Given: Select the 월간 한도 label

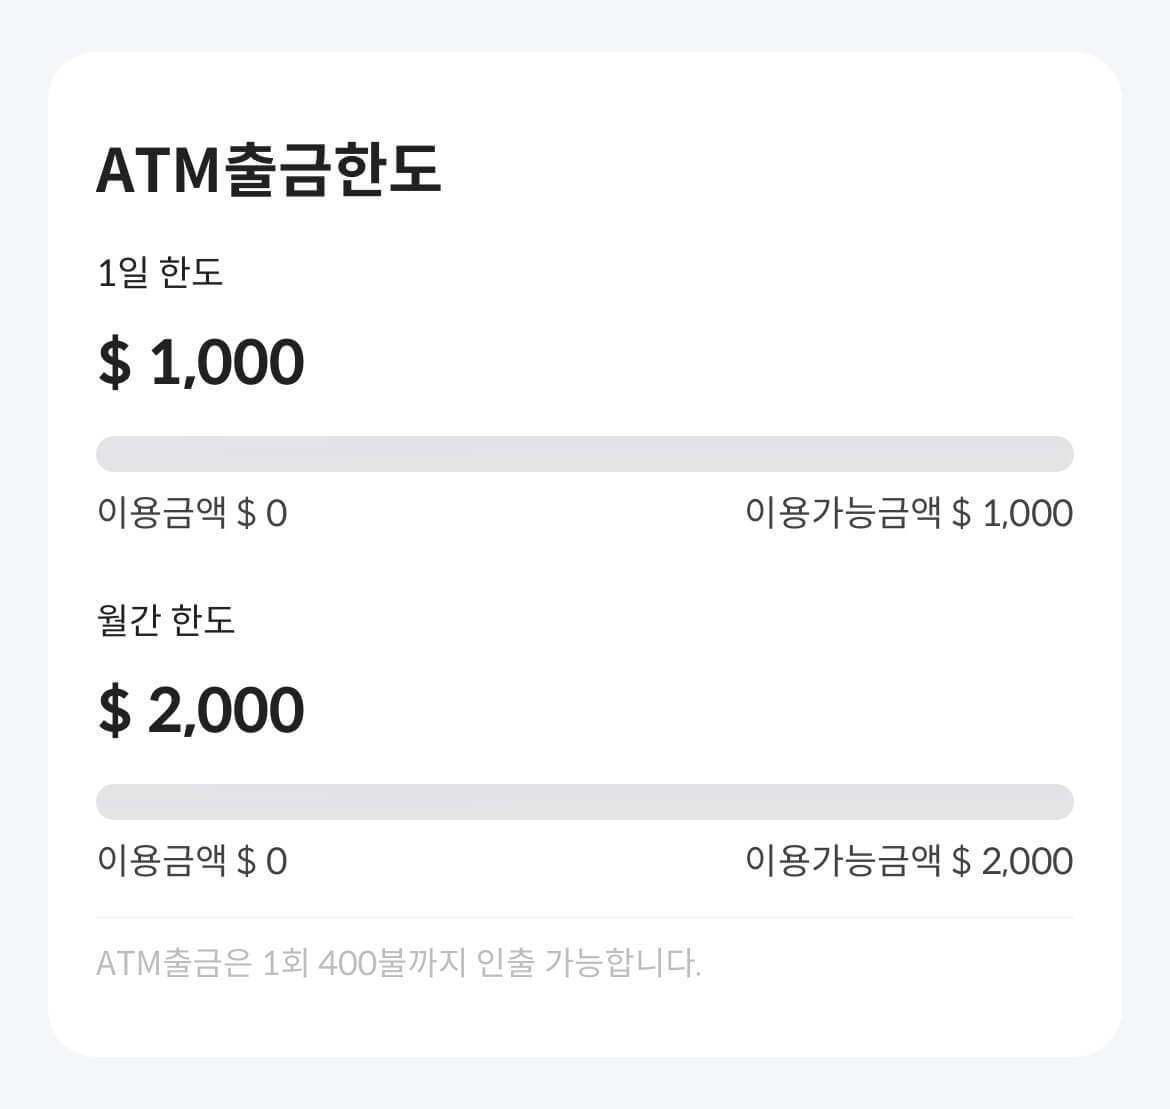Looking at the screenshot, I should click(x=168, y=618).
